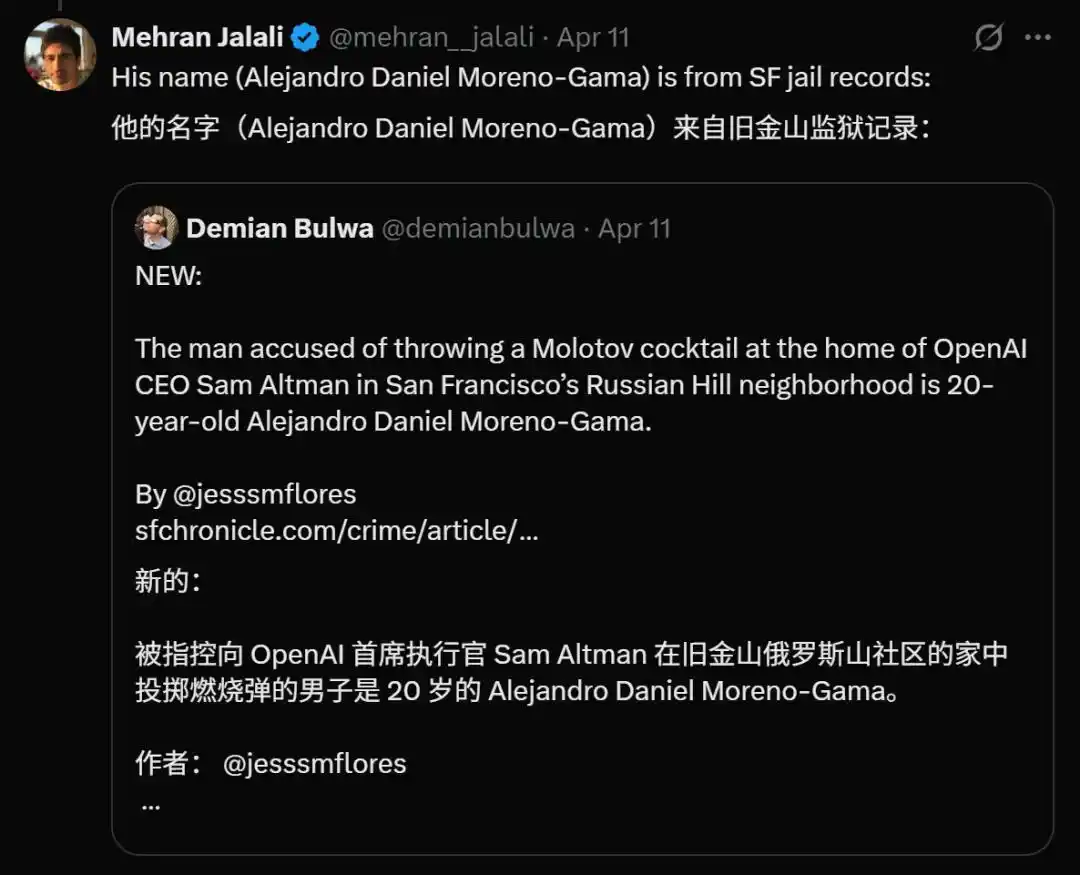Click the main tweet's Apr 11 timestamp
Image resolution: width=1080 pixels, height=875 pixels.
point(593,37)
